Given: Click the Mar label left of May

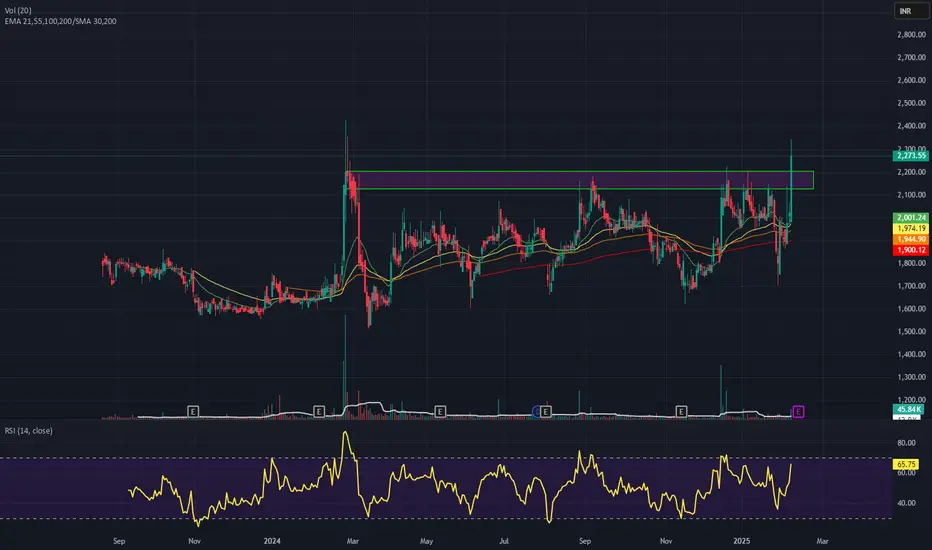Looking at the screenshot, I should tap(352, 541).
